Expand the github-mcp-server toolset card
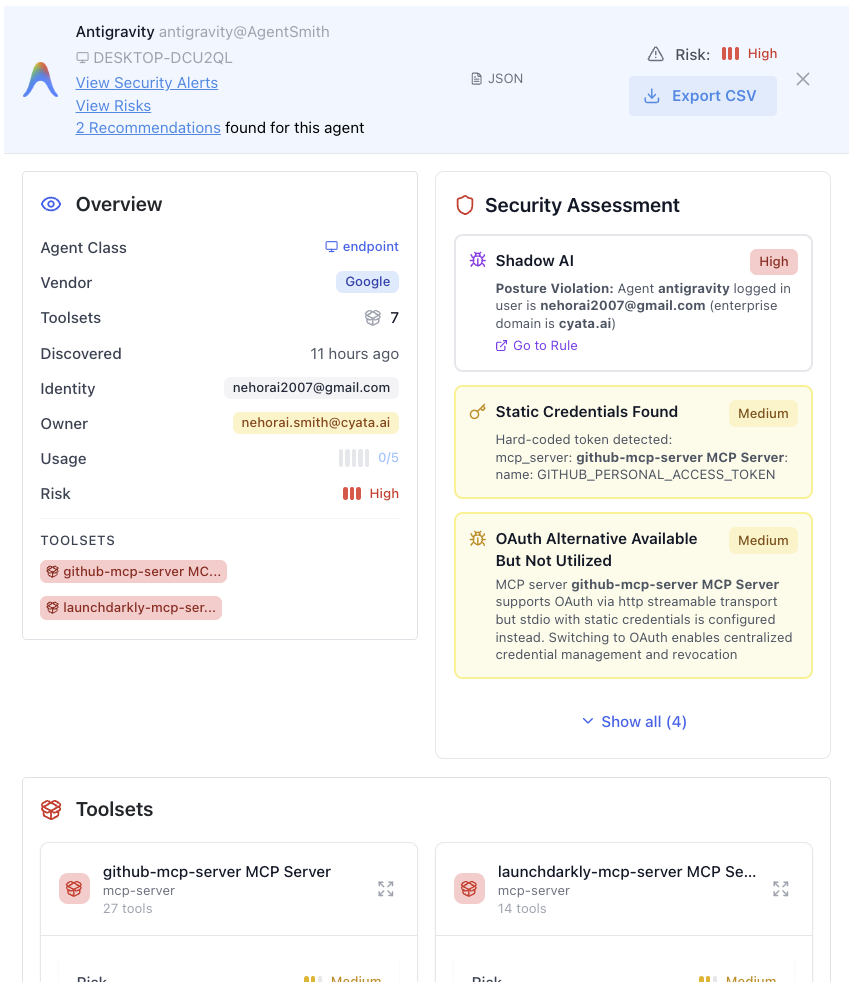 coord(386,889)
